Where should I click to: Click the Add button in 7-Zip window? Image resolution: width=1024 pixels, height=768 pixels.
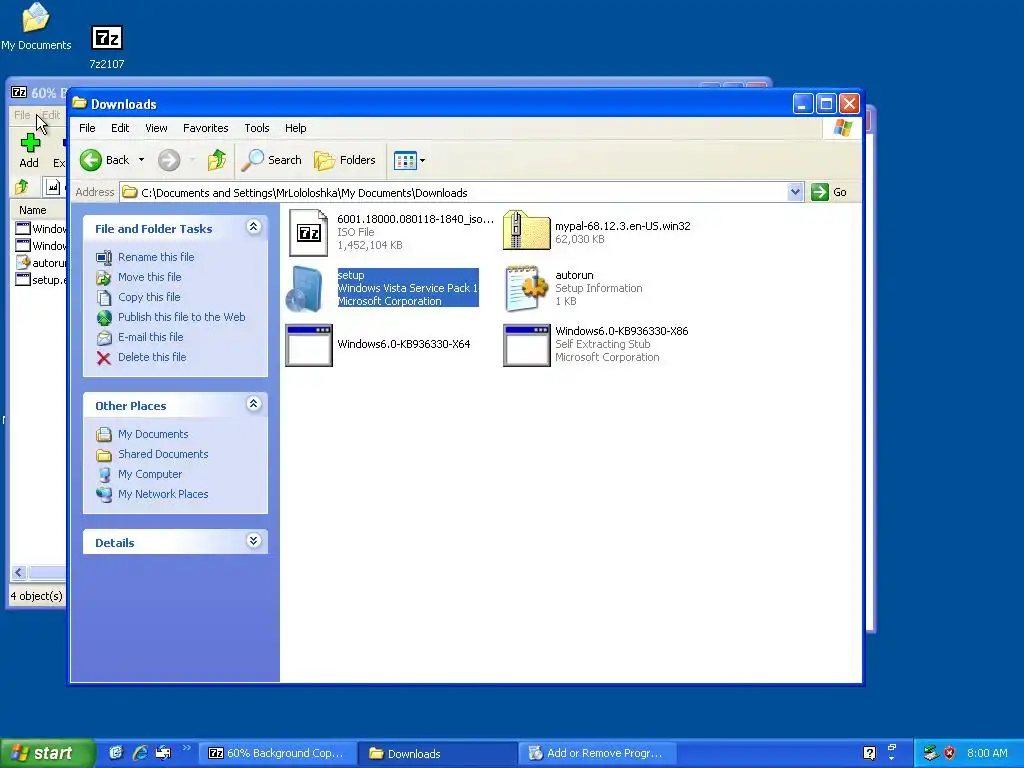[x=29, y=151]
